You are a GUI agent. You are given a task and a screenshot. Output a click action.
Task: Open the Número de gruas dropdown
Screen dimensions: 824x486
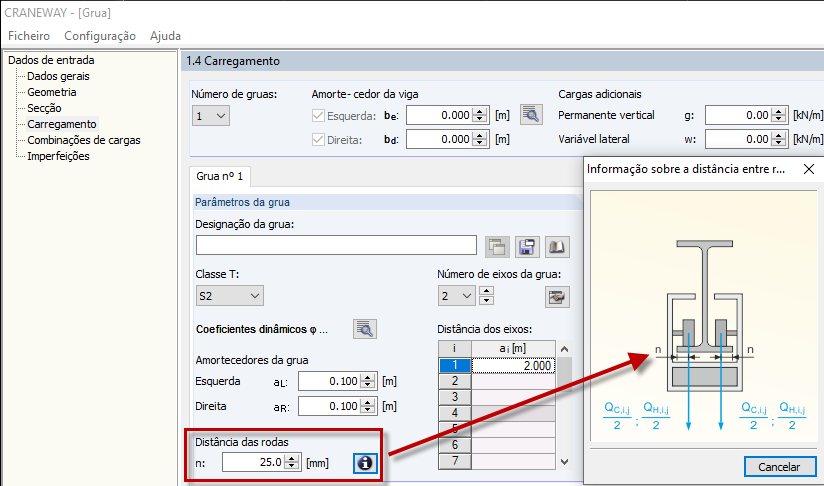pyautogui.click(x=211, y=116)
